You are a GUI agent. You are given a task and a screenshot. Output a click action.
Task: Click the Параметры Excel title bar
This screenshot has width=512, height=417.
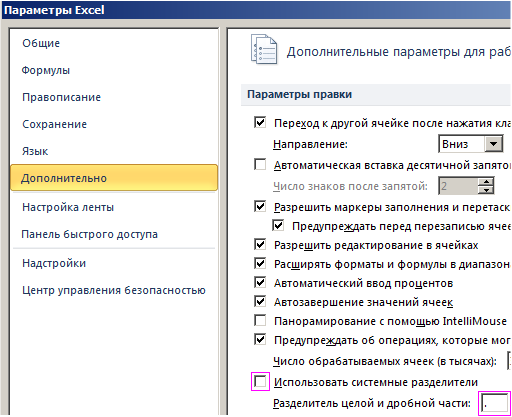(256, 10)
